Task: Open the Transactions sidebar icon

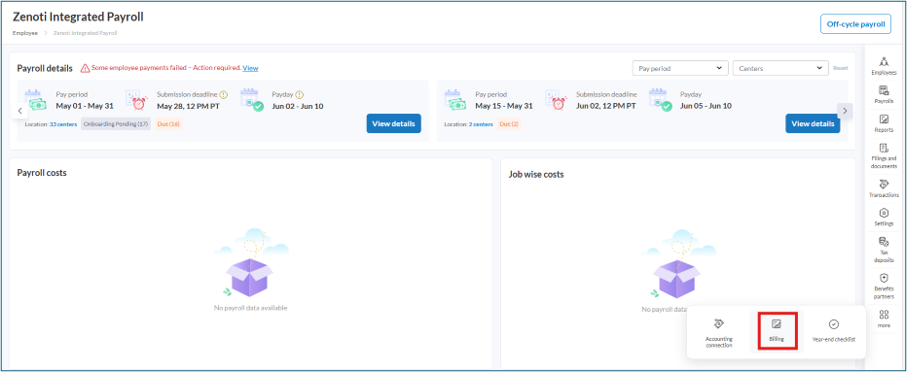Action: click(x=883, y=189)
